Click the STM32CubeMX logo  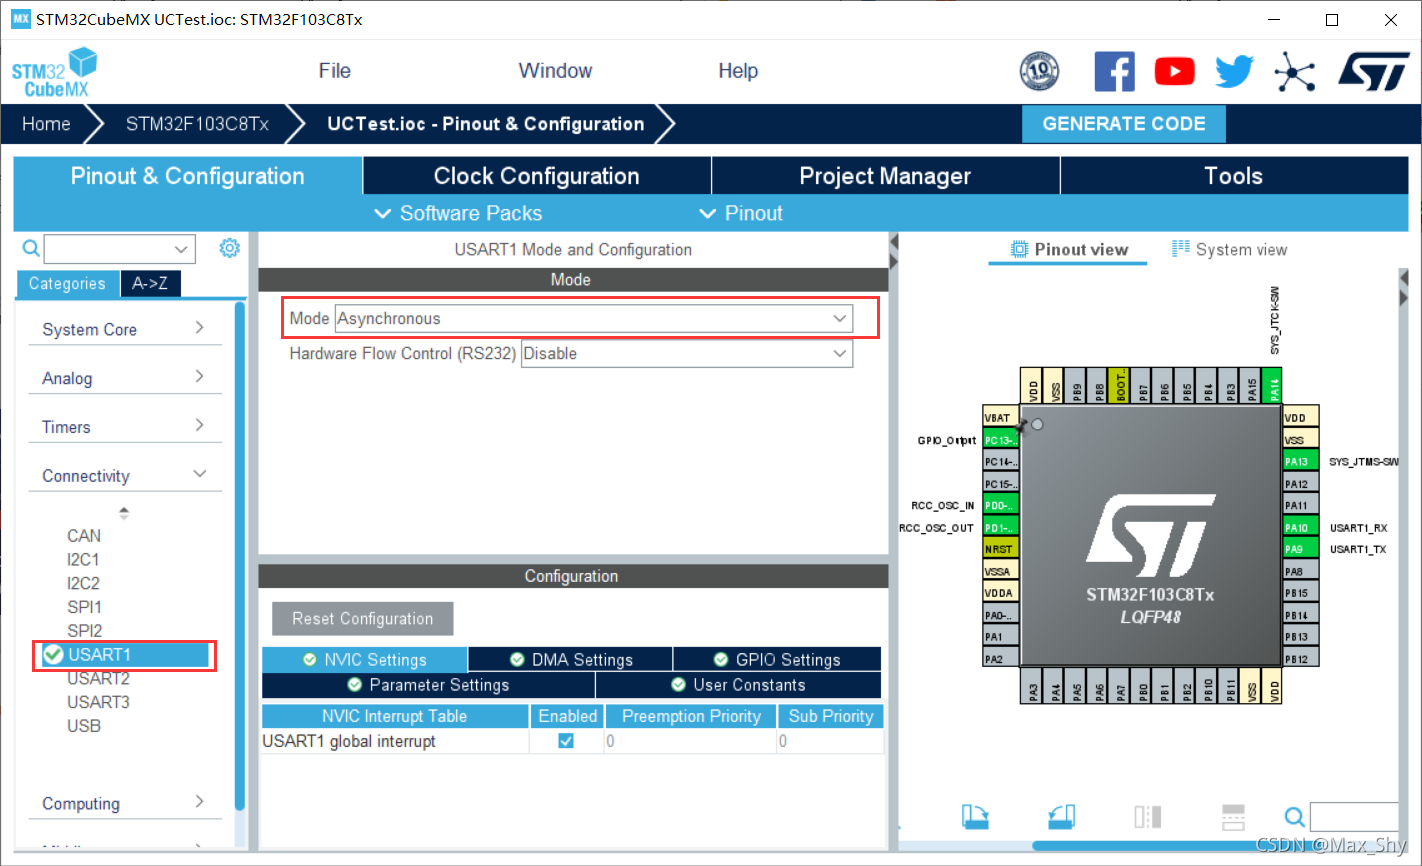pos(55,73)
